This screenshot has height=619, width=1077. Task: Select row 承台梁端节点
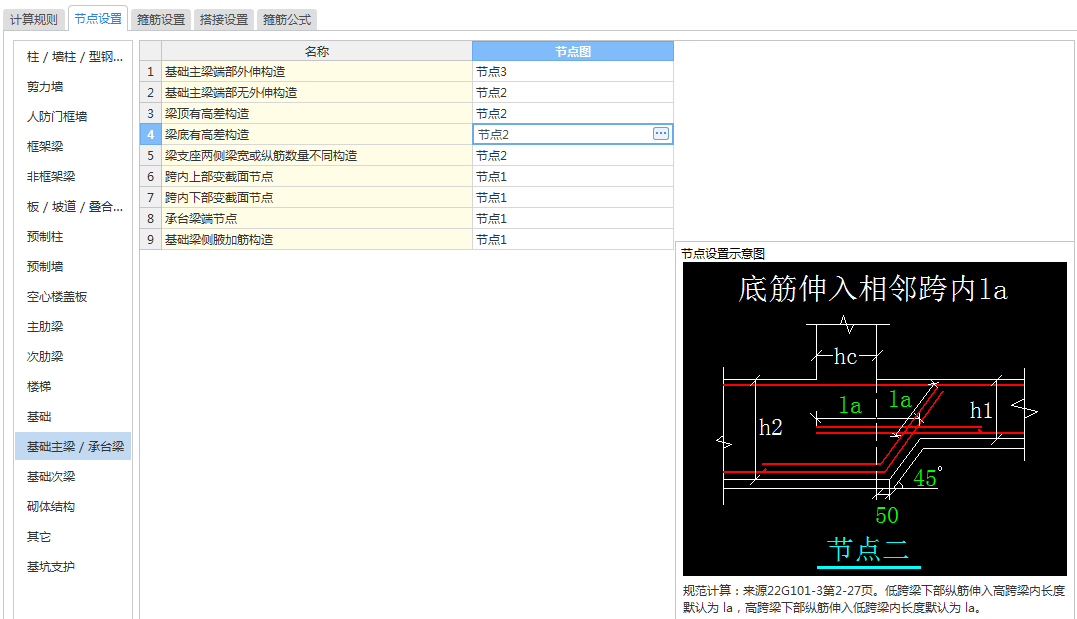pyautogui.click(x=317, y=218)
